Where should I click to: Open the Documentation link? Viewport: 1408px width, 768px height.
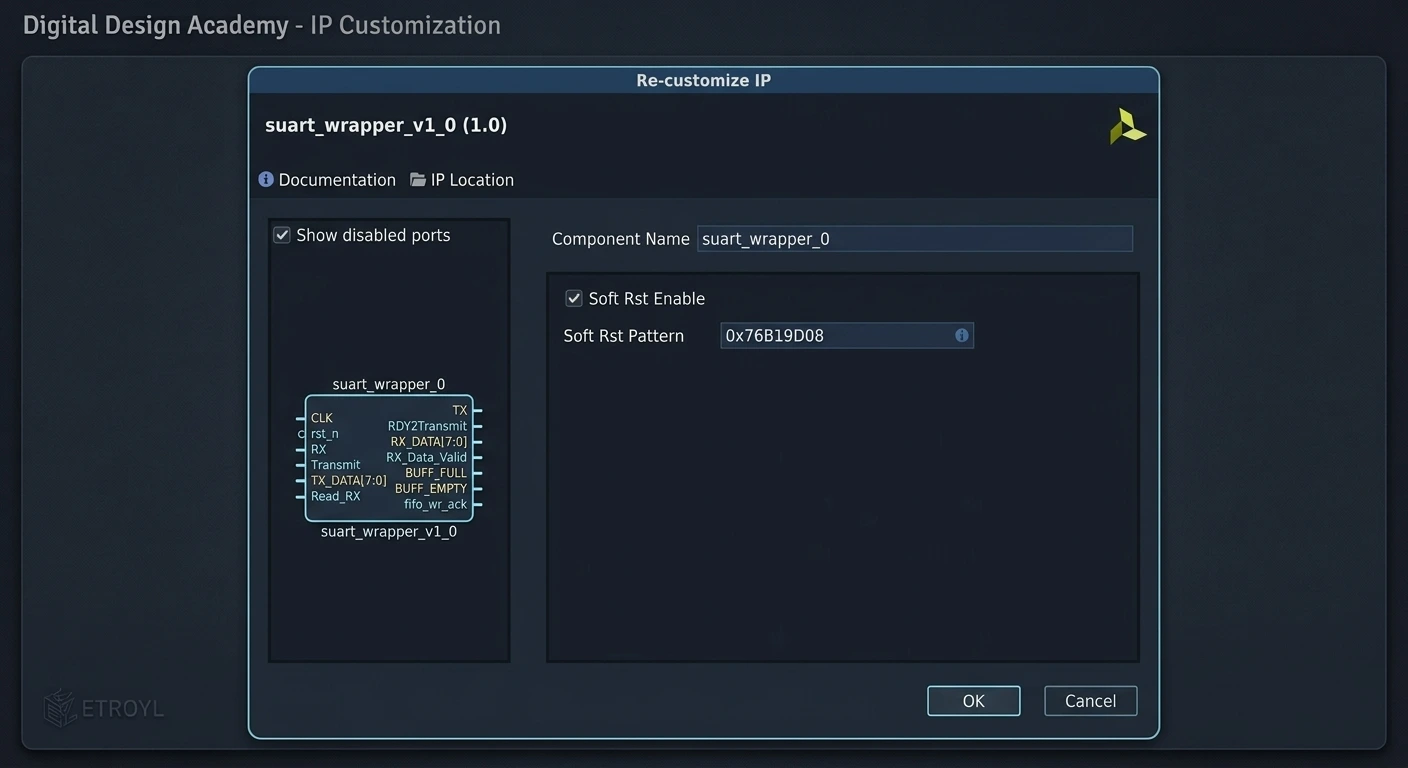click(337, 180)
